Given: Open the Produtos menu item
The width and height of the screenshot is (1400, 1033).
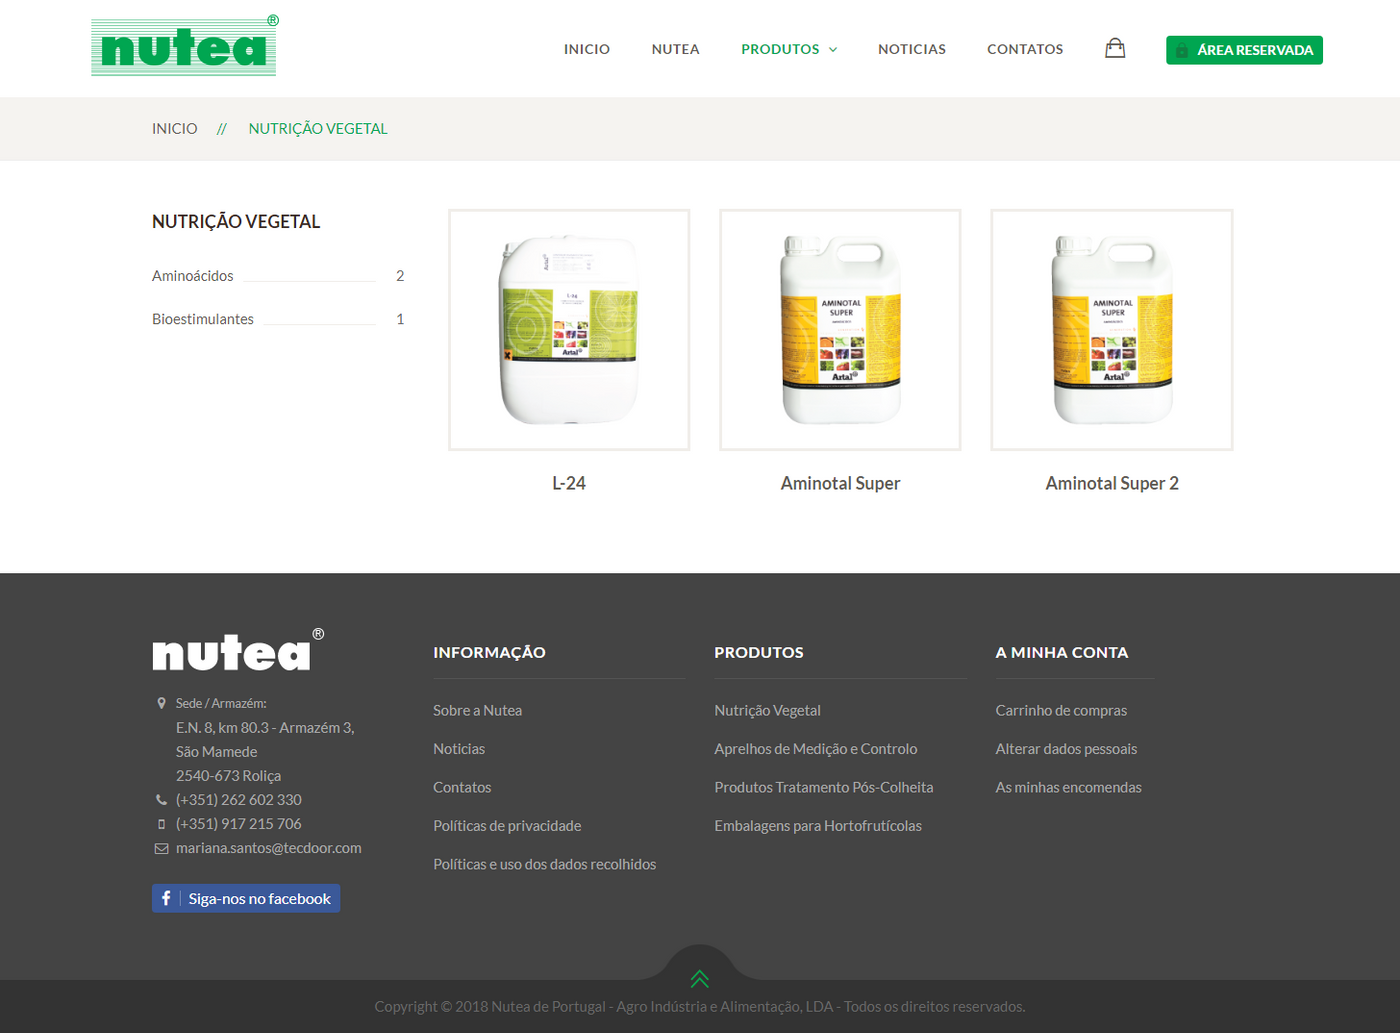Looking at the screenshot, I should (x=780, y=49).
